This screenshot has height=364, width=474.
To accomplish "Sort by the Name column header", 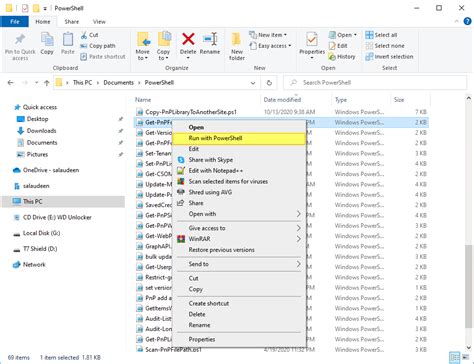I will coord(143,100).
